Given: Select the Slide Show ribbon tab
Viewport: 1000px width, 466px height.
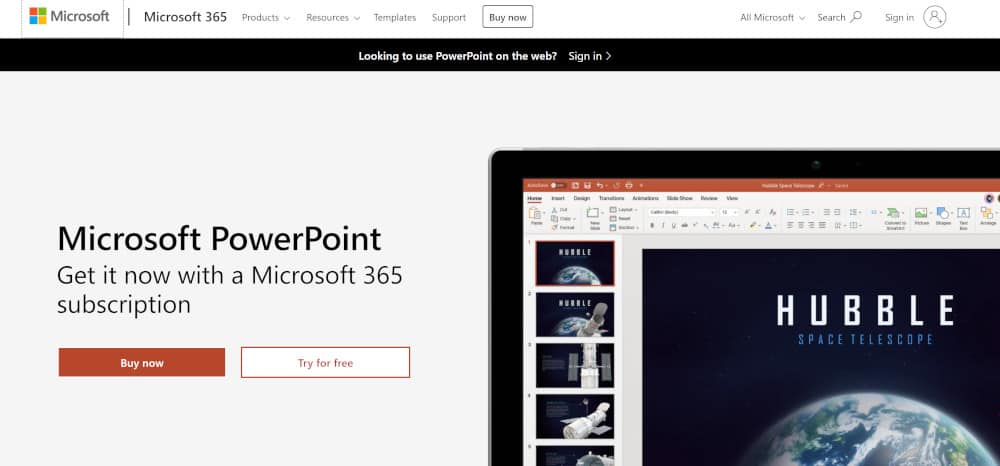Looking at the screenshot, I should point(680,198).
